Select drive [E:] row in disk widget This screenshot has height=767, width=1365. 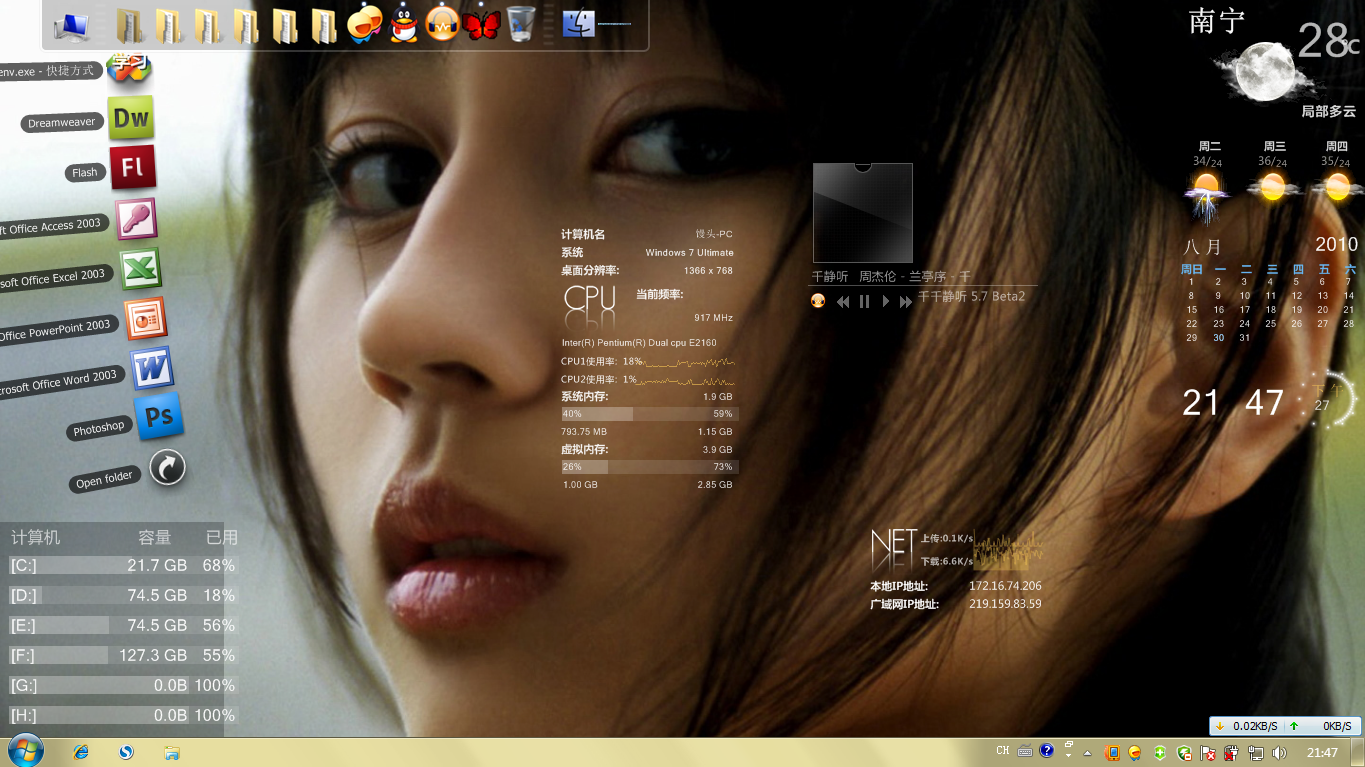point(123,625)
